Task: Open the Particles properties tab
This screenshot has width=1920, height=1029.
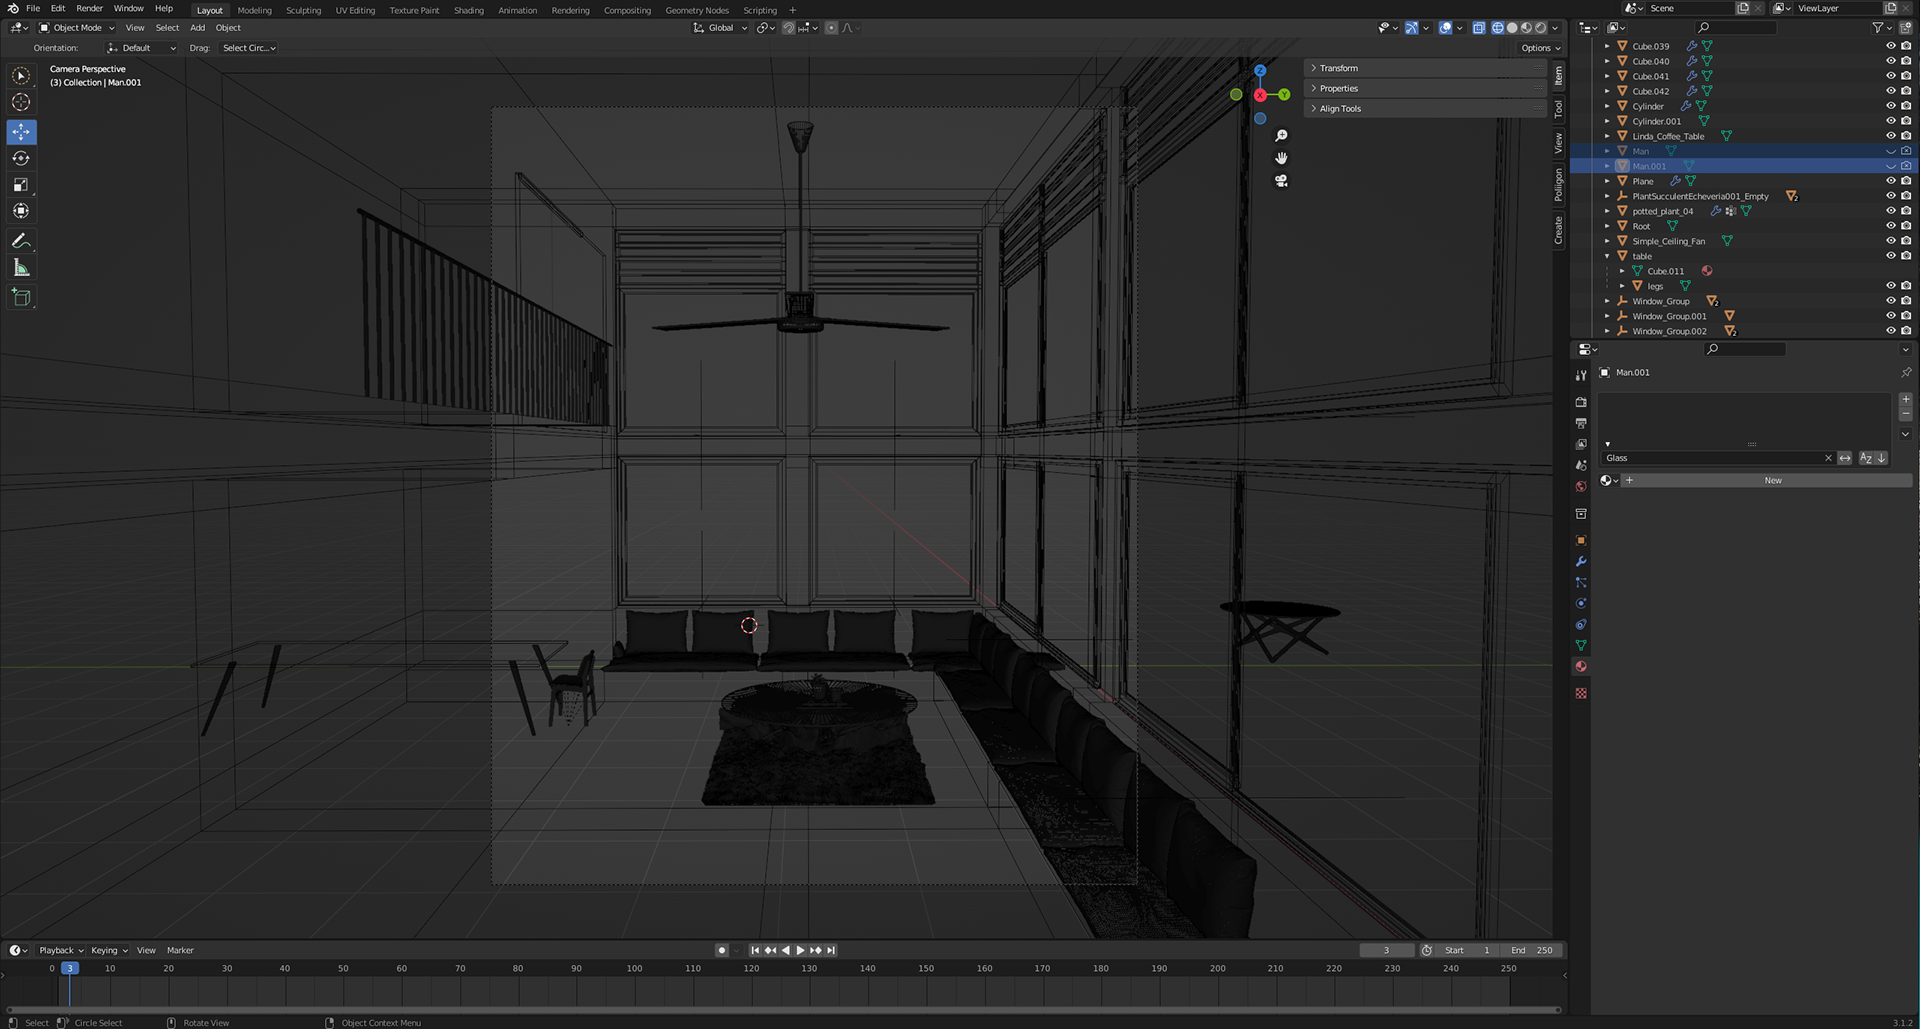Action: (x=1581, y=582)
